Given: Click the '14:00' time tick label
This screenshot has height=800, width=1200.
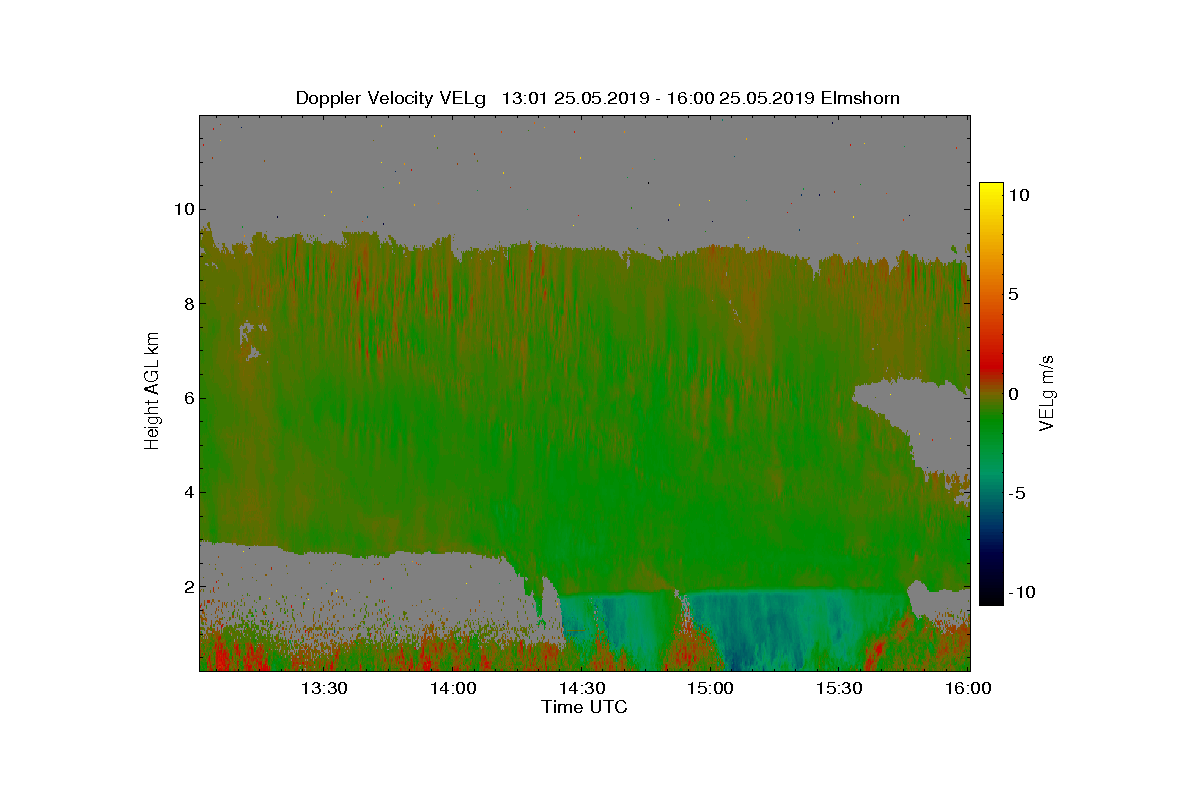Looking at the screenshot, I should tap(453, 688).
